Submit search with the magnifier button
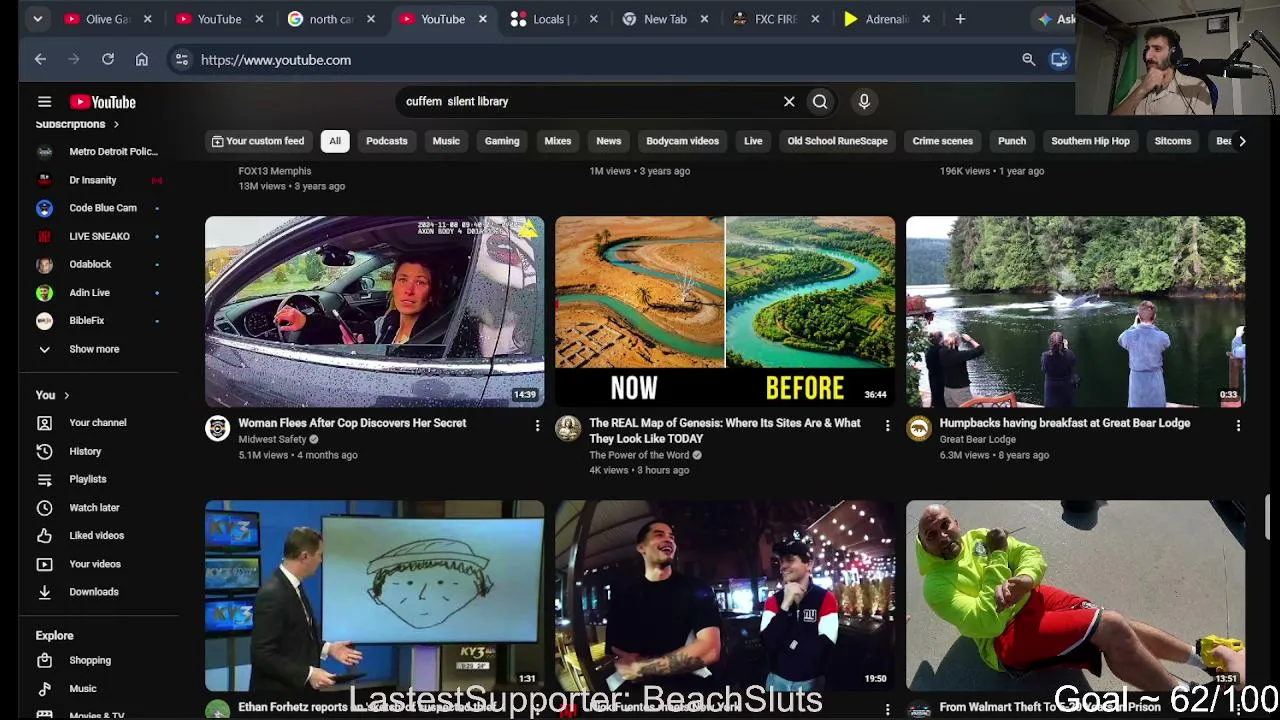 820,101
